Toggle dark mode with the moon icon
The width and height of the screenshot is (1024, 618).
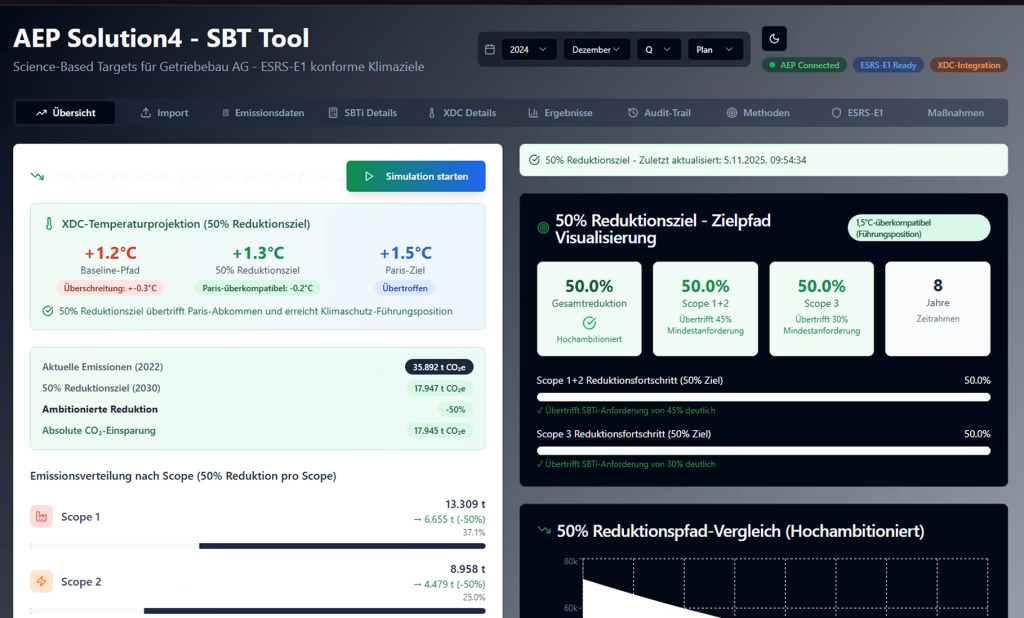pos(776,39)
